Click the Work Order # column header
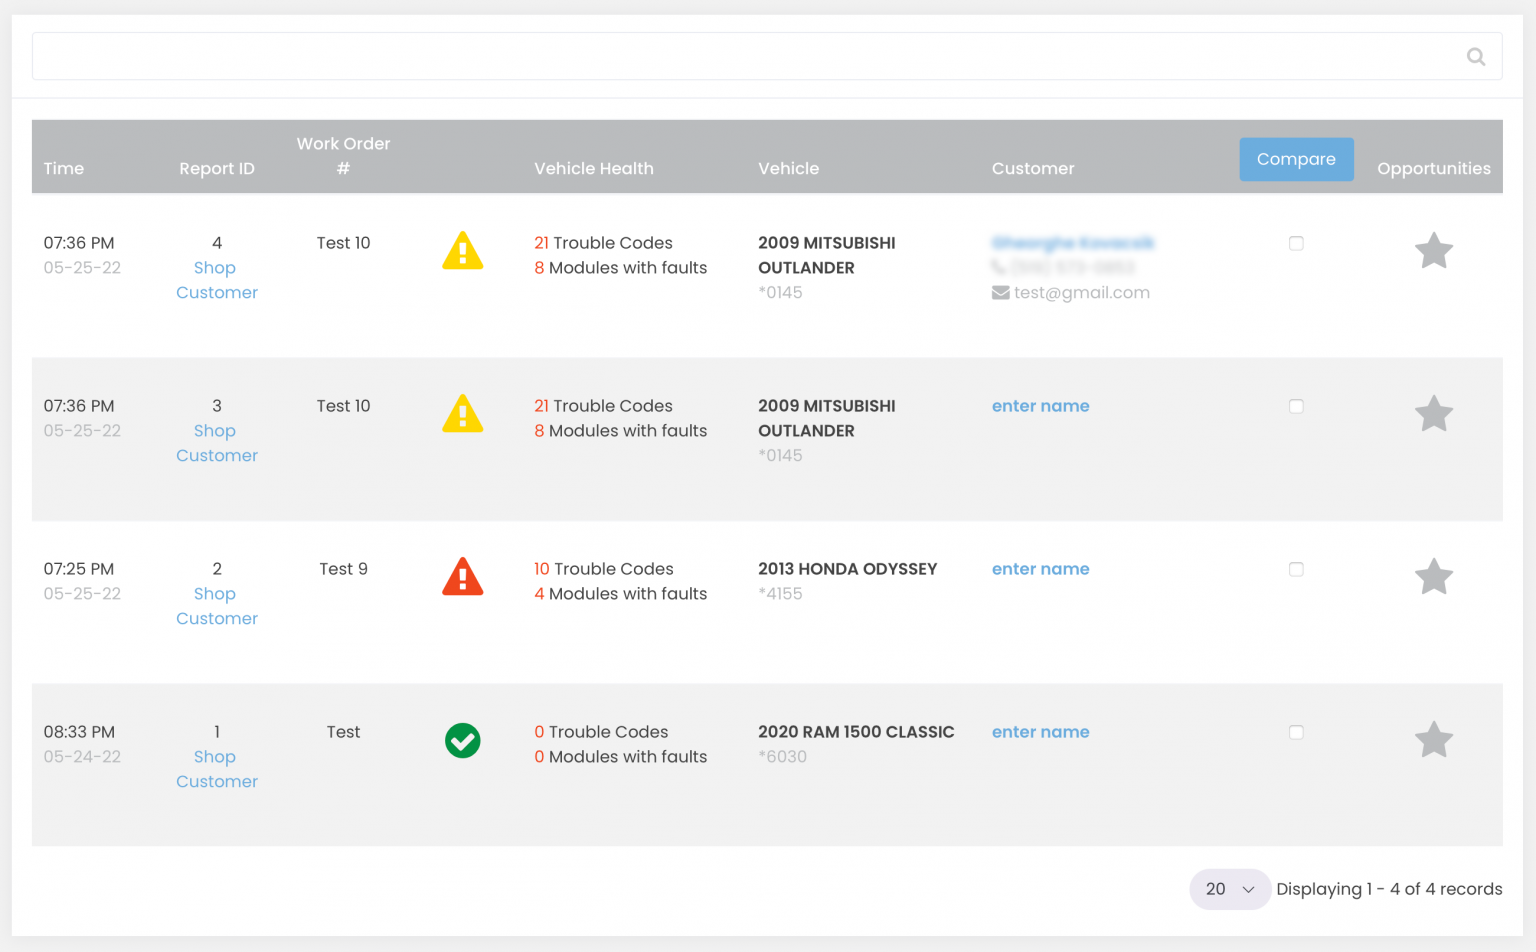The width and height of the screenshot is (1536, 952). point(343,156)
